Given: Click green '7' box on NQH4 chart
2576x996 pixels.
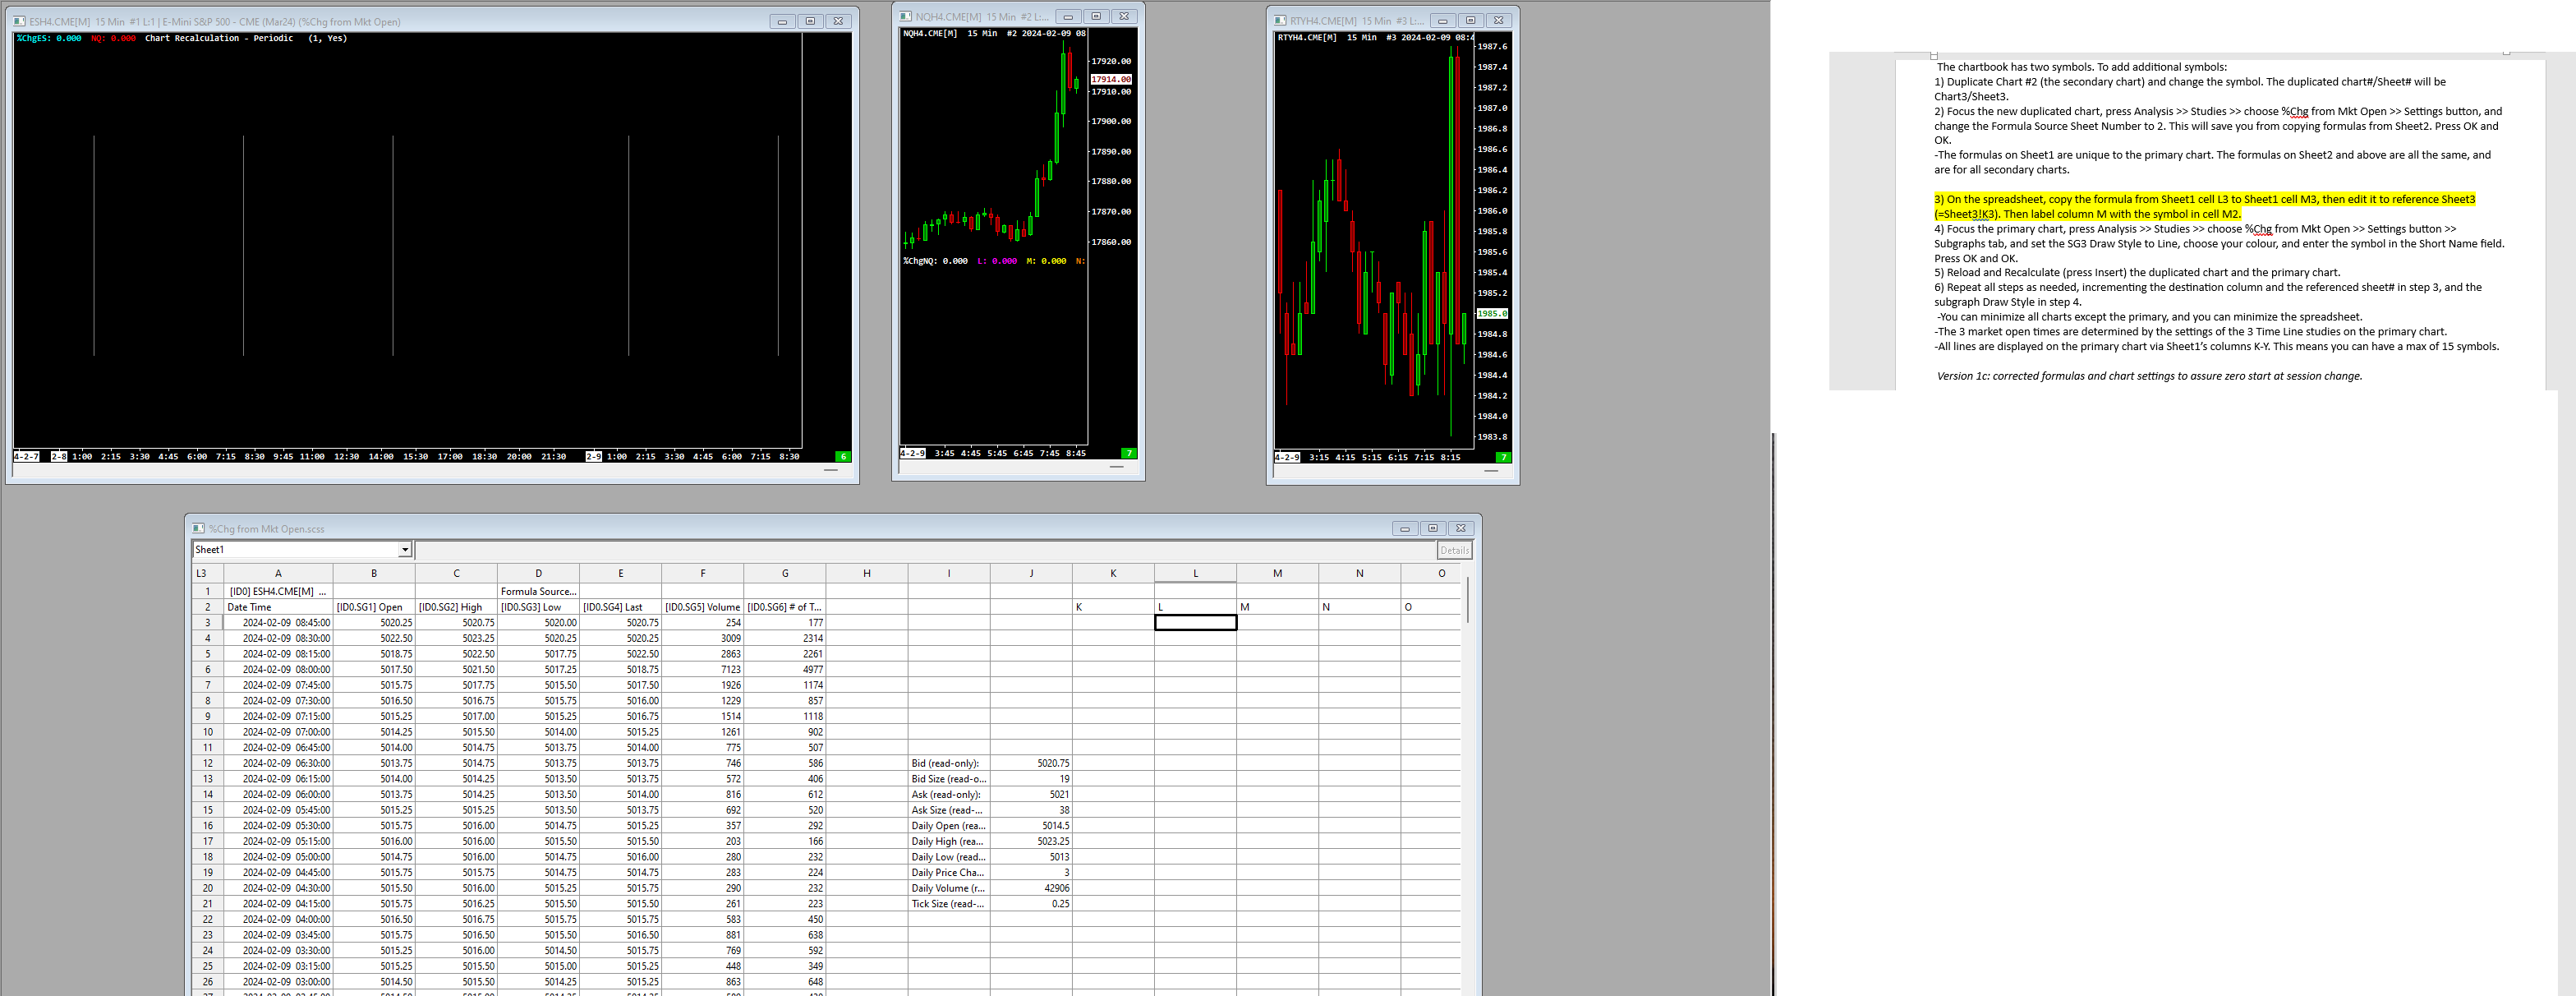Looking at the screenshot, I should [1128, 453].
